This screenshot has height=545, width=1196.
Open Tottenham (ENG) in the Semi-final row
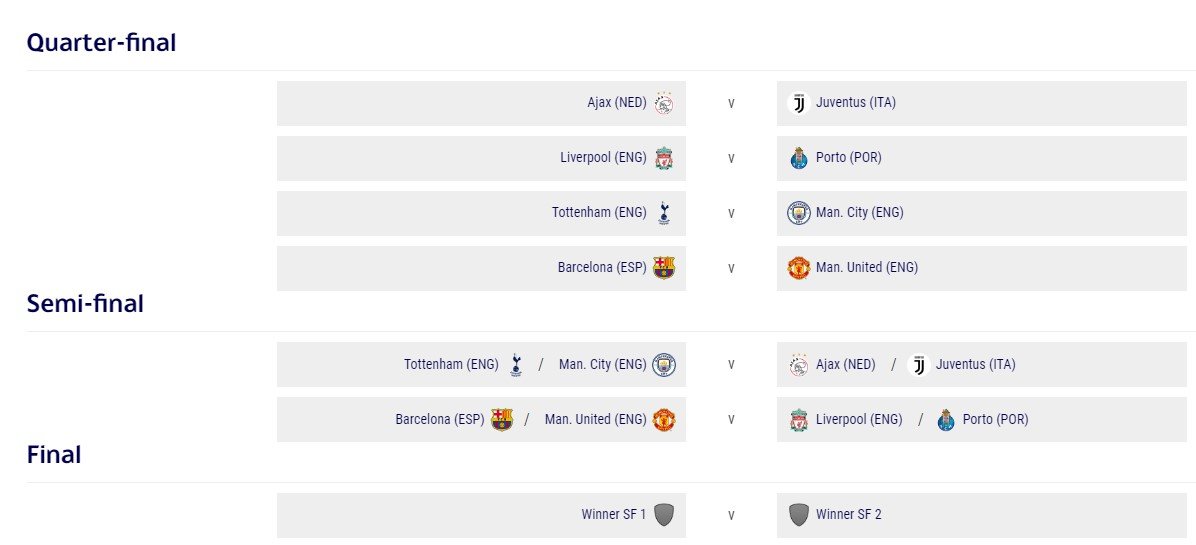pyautogui.click(x=451, y=364)
